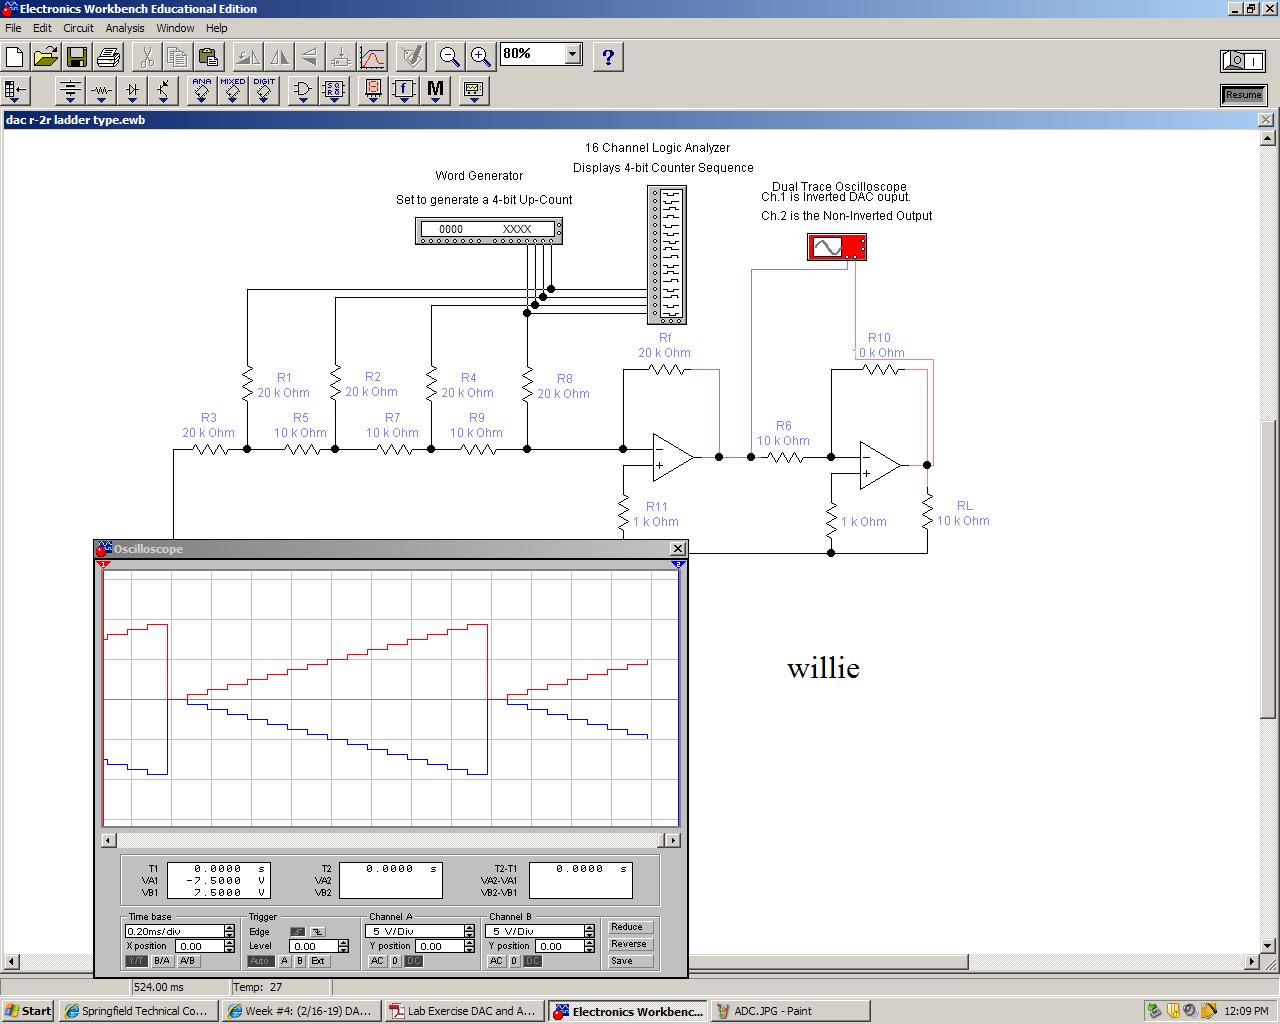Open the Instruments parts bin
The width and height of the screenshot is (1280, 1024).
[x=473, y=91]
